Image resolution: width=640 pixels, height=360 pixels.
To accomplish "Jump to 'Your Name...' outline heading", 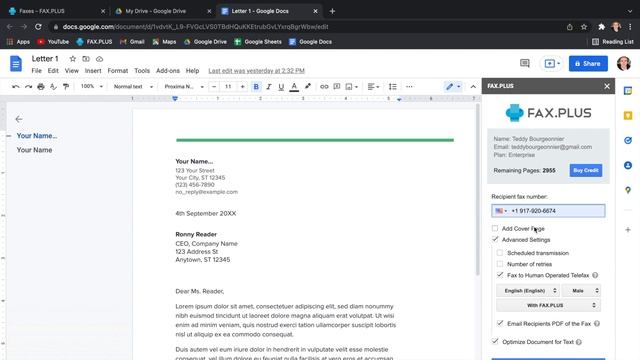I will tap(37, 136).
